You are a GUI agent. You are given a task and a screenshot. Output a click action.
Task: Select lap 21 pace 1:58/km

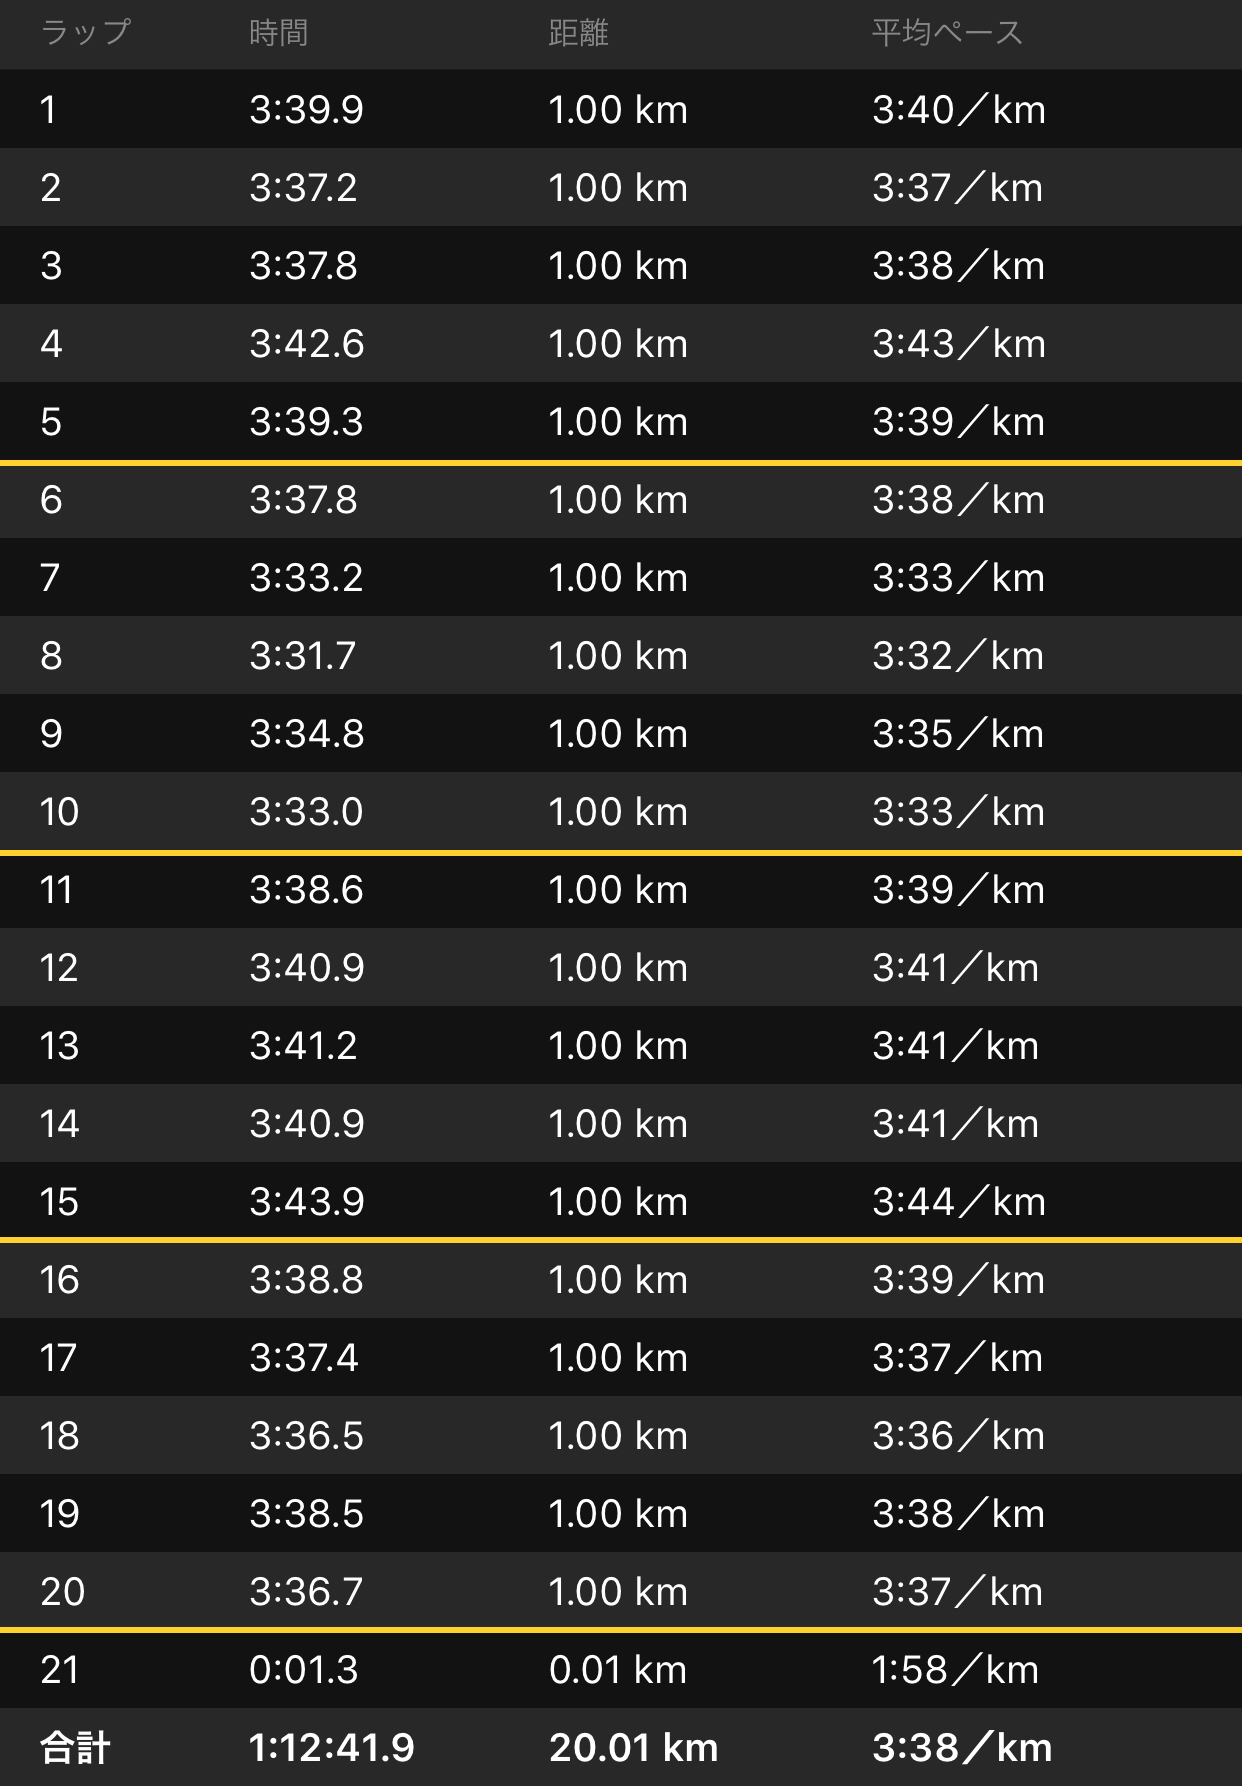tap(955, 1670)
